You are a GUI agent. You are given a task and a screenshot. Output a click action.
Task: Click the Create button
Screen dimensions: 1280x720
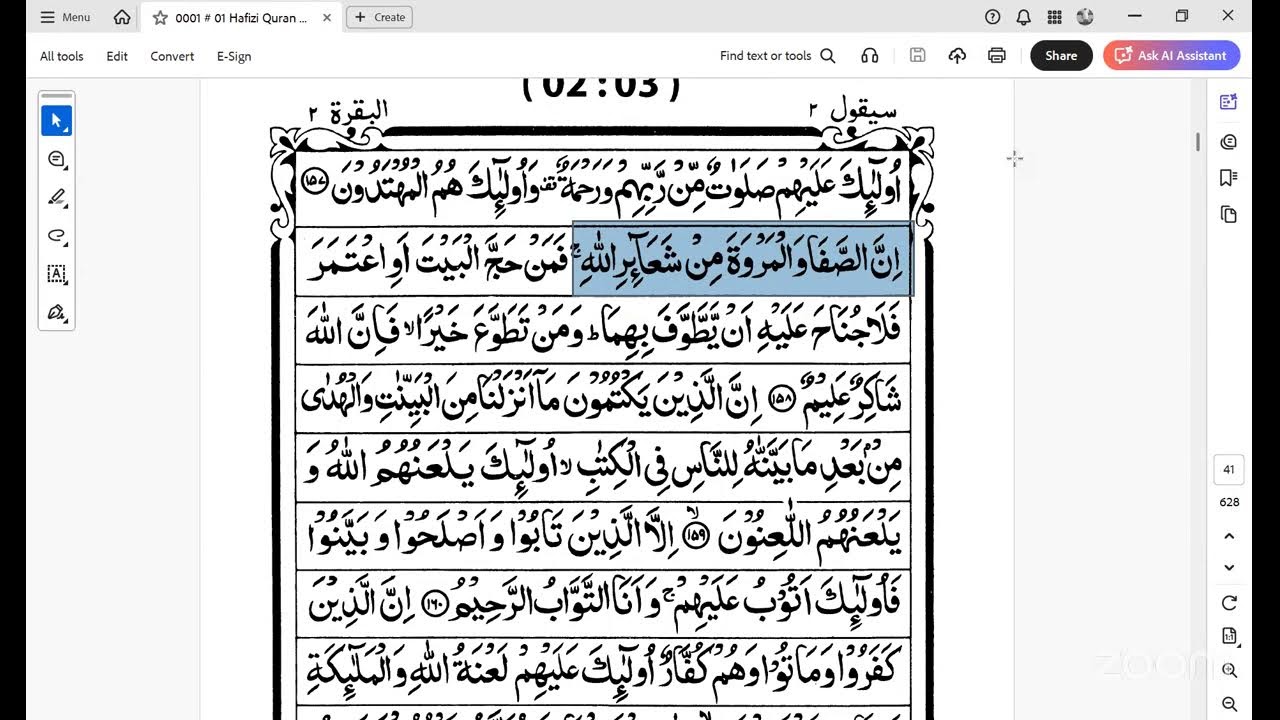tap(379, 17)
